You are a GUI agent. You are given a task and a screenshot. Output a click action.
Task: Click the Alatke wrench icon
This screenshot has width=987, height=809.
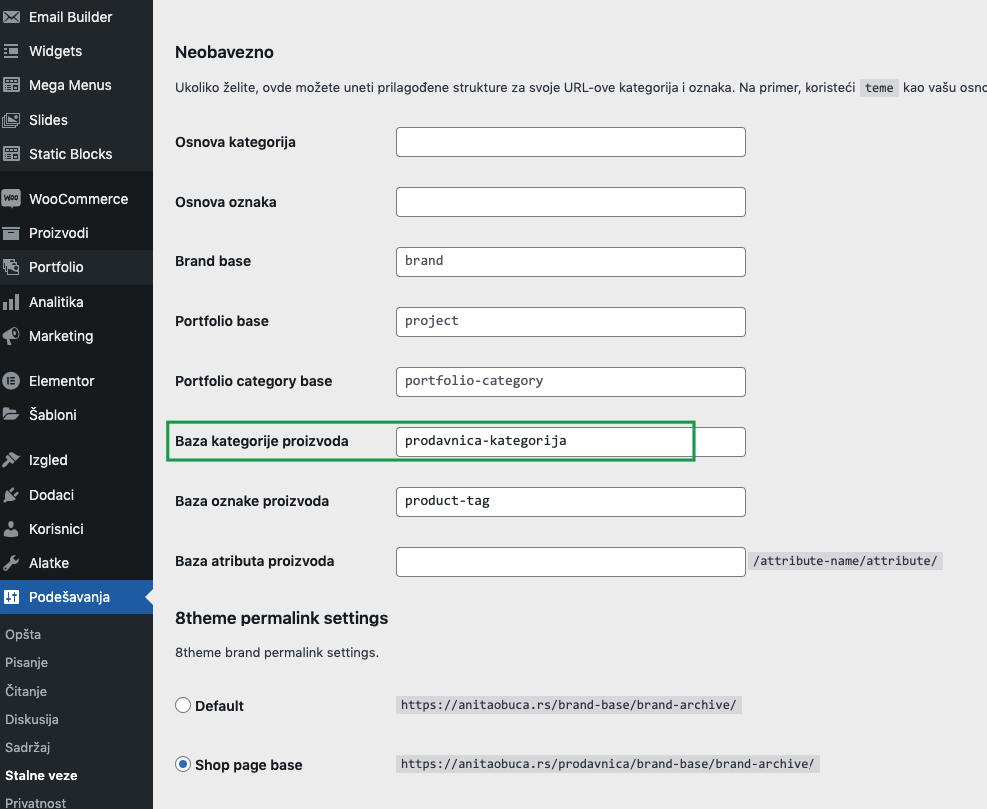(x=11, y=563)
